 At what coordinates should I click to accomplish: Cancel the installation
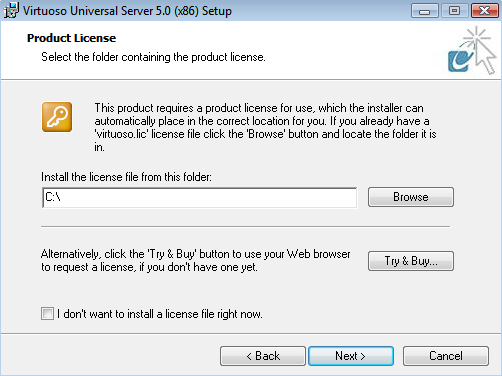[x=446, y=356]
